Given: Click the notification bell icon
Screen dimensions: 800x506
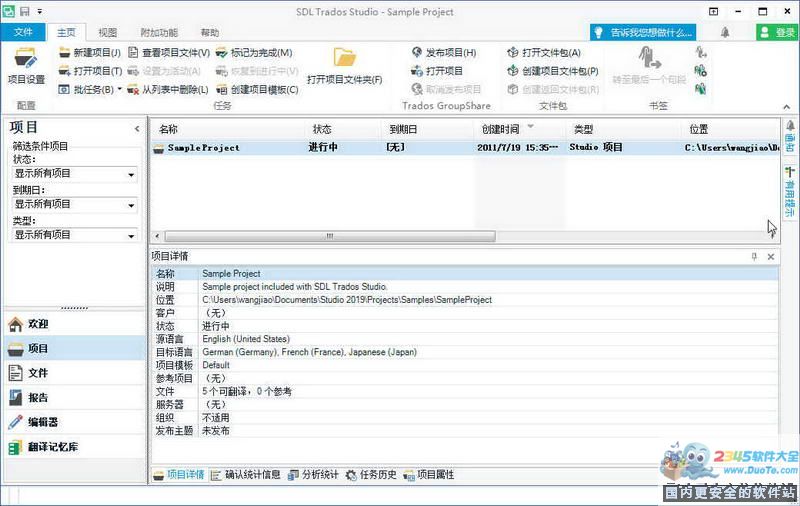Looking at the screenshot, I should coord(725,33).
